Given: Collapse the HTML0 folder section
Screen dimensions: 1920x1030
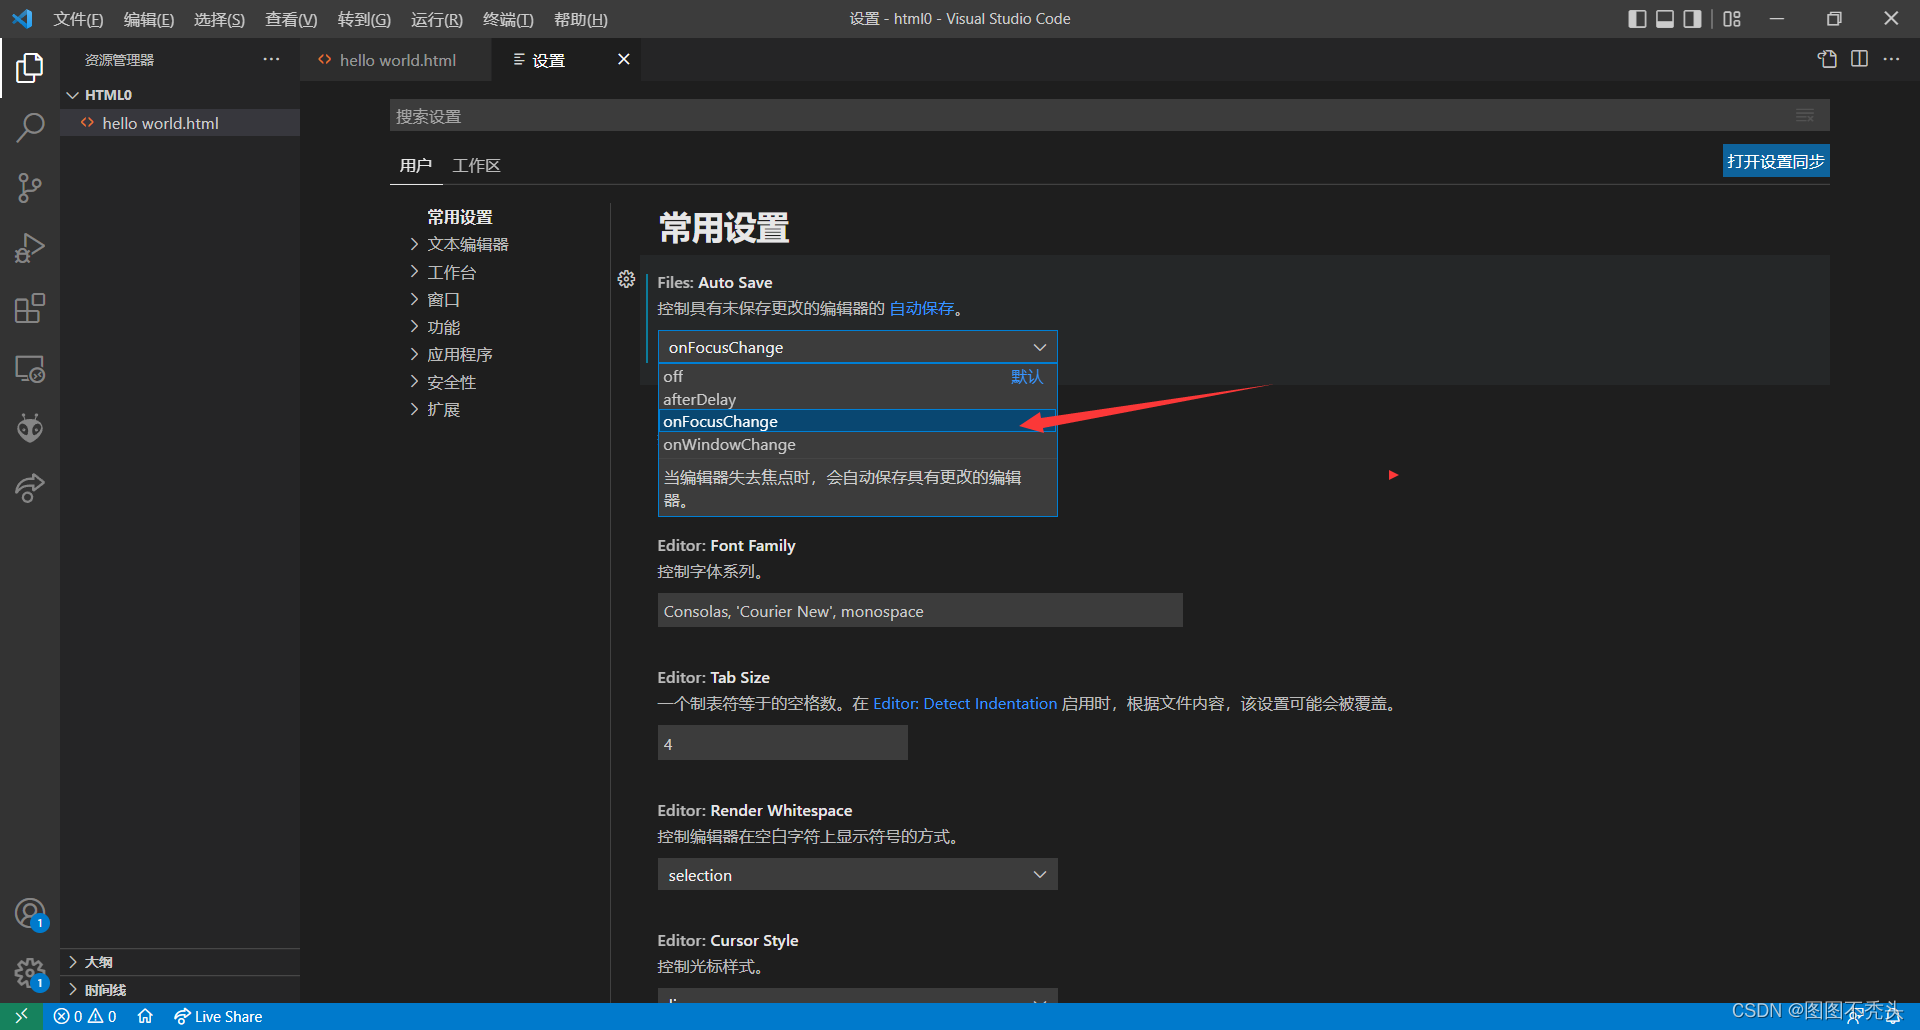Looking at the screenshot, I should pyautogui.click(x=180, y=95).
